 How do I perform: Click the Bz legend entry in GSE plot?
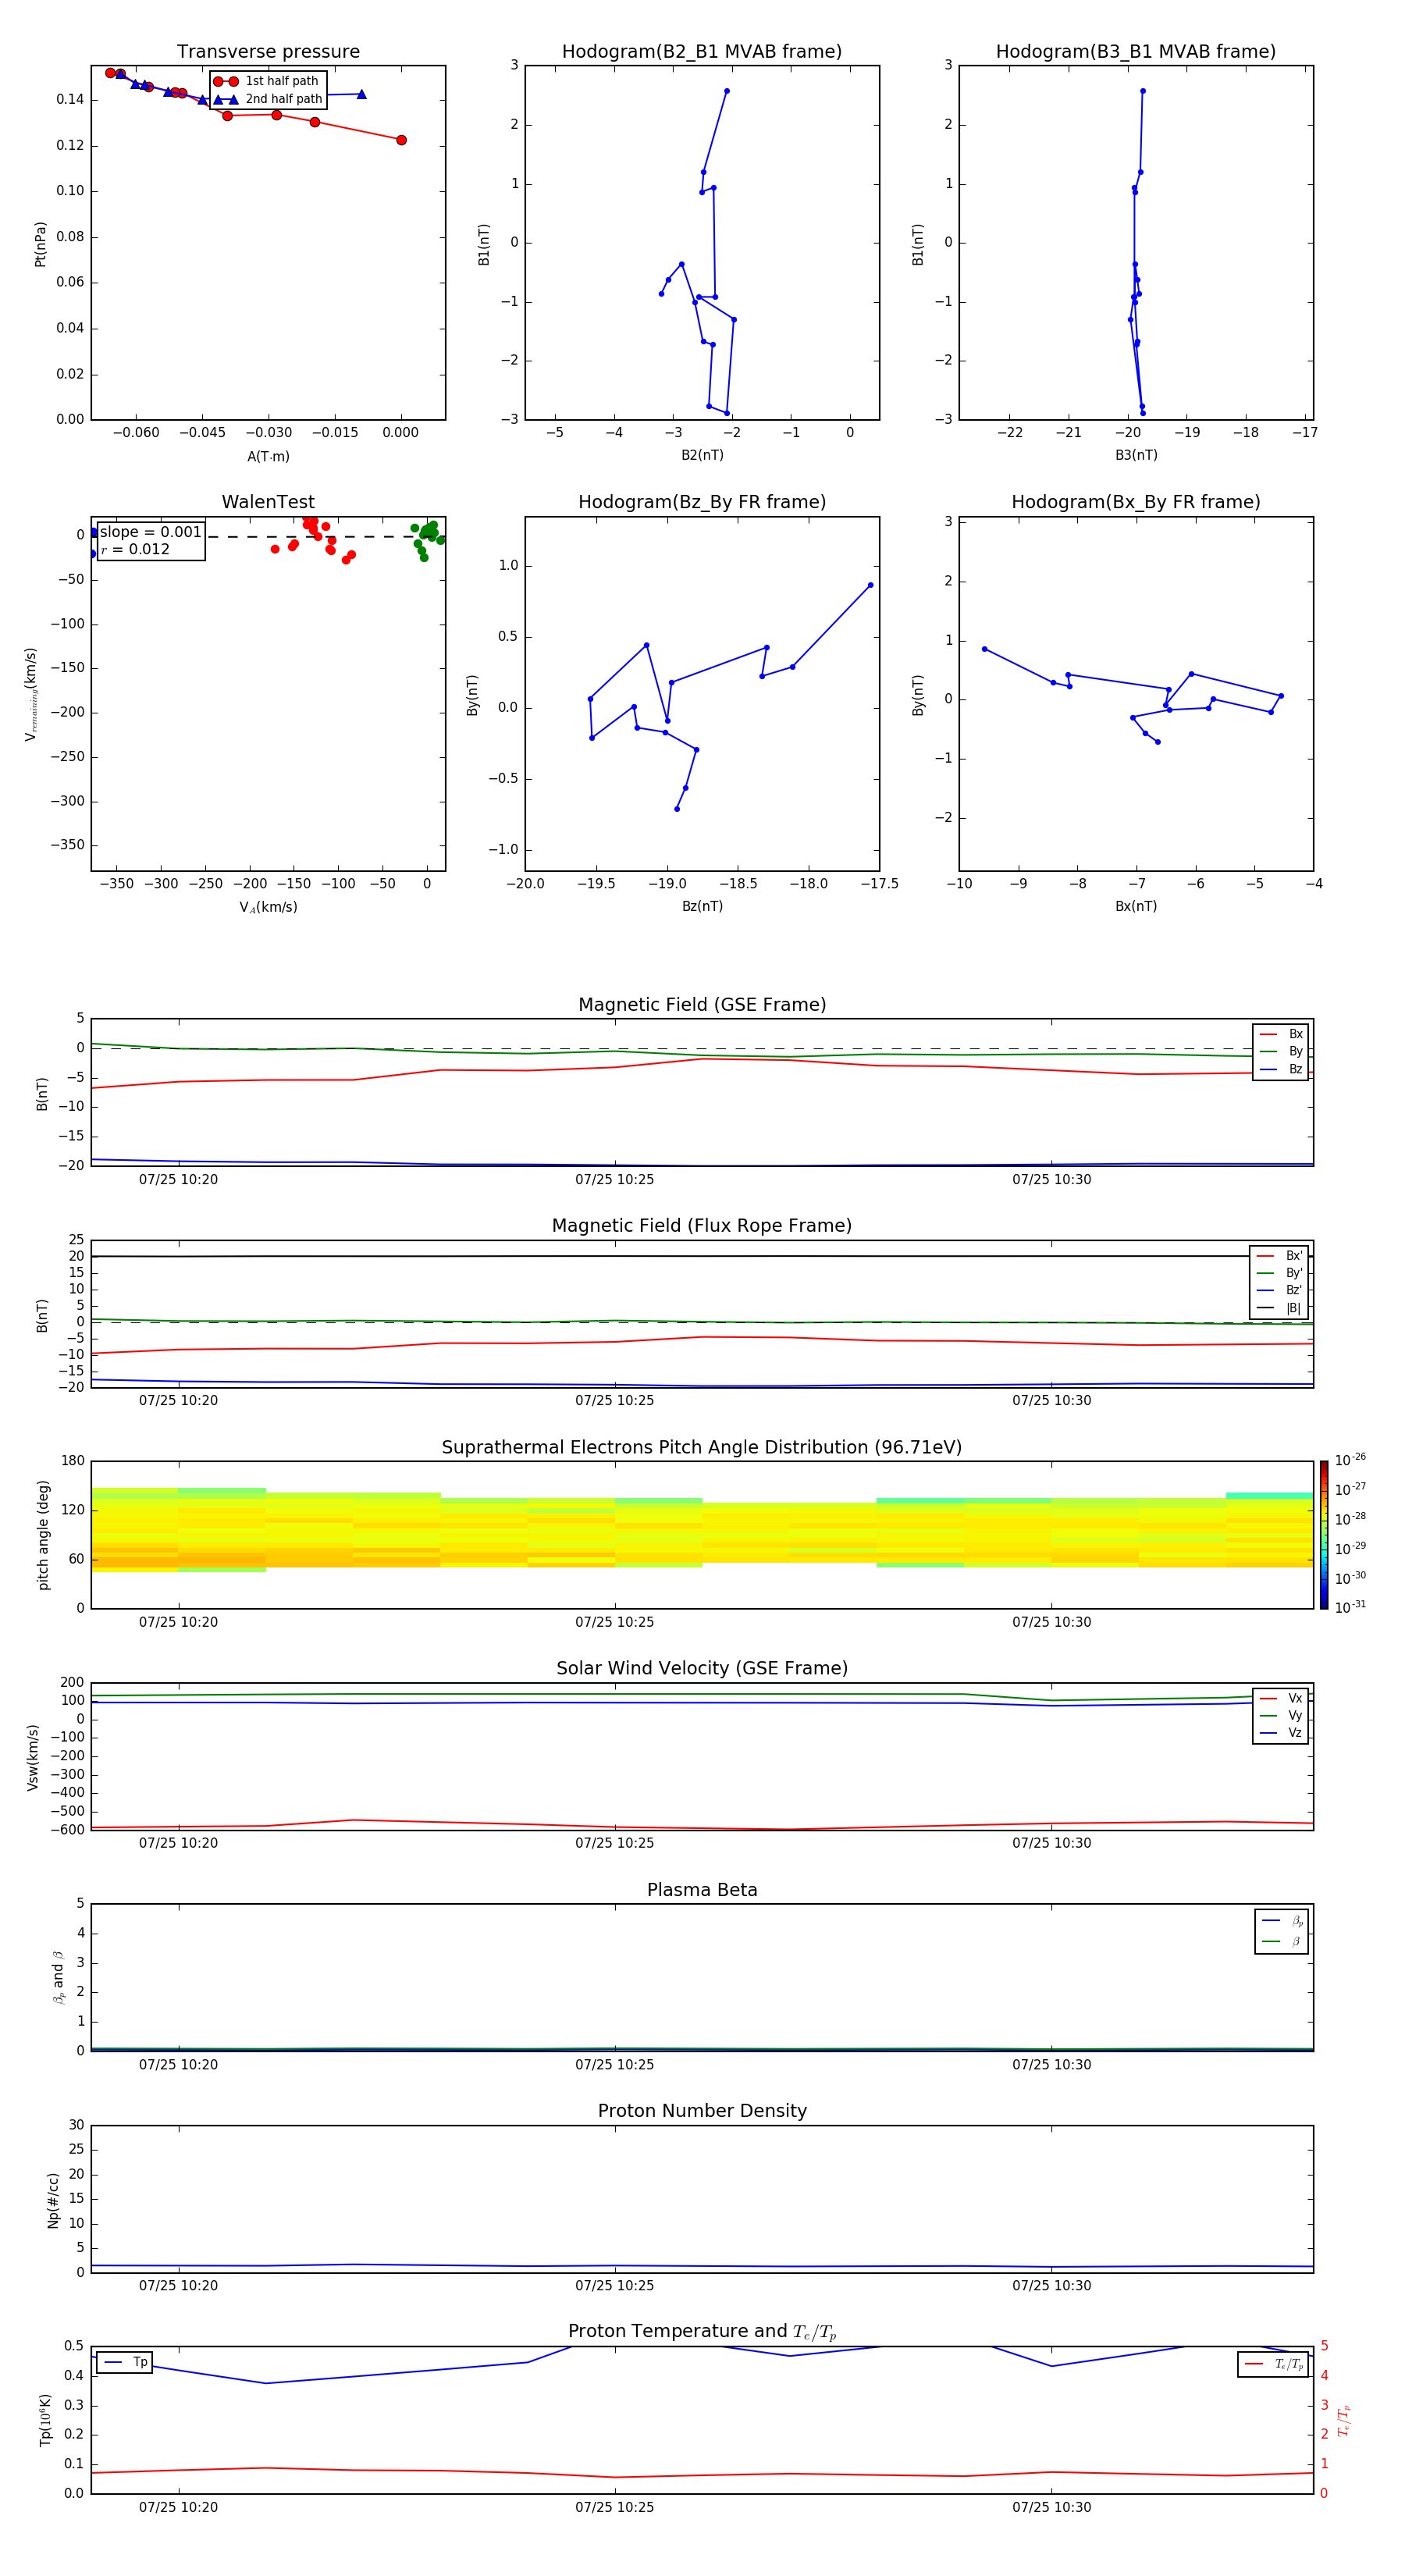tap(1281, 1069)
